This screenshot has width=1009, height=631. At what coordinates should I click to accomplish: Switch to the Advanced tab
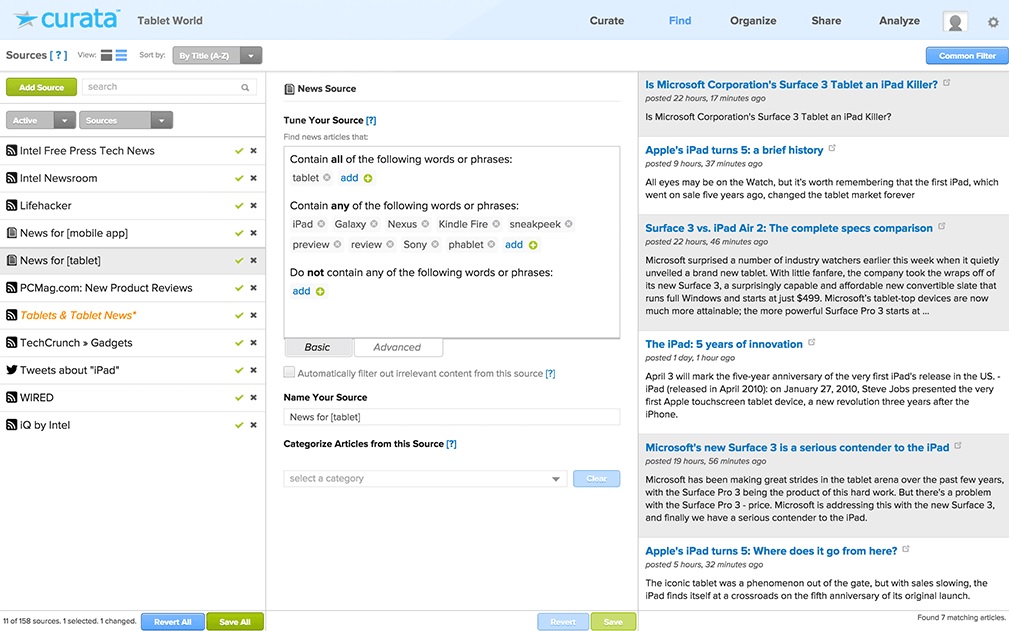coord(397,347)
